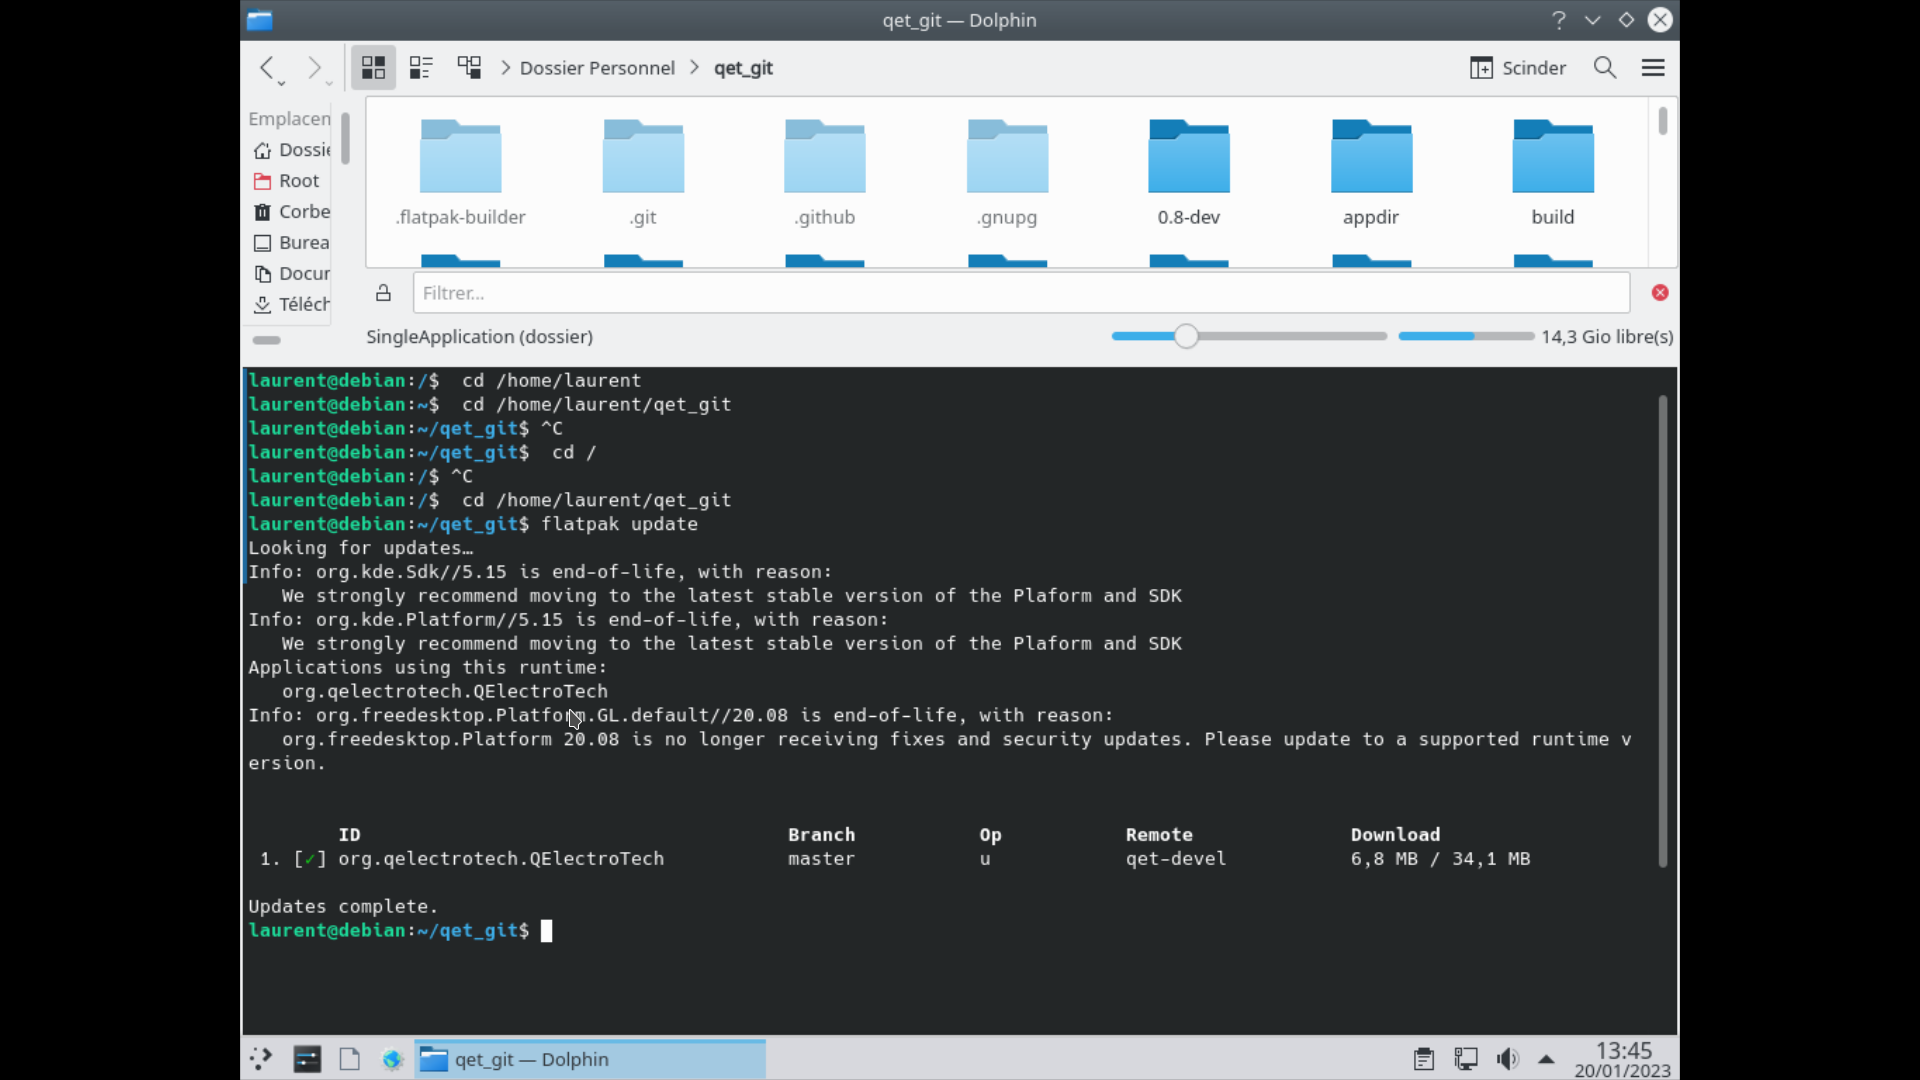
Task: Open volume control tray icon
Action: tap(1508, 1059)
